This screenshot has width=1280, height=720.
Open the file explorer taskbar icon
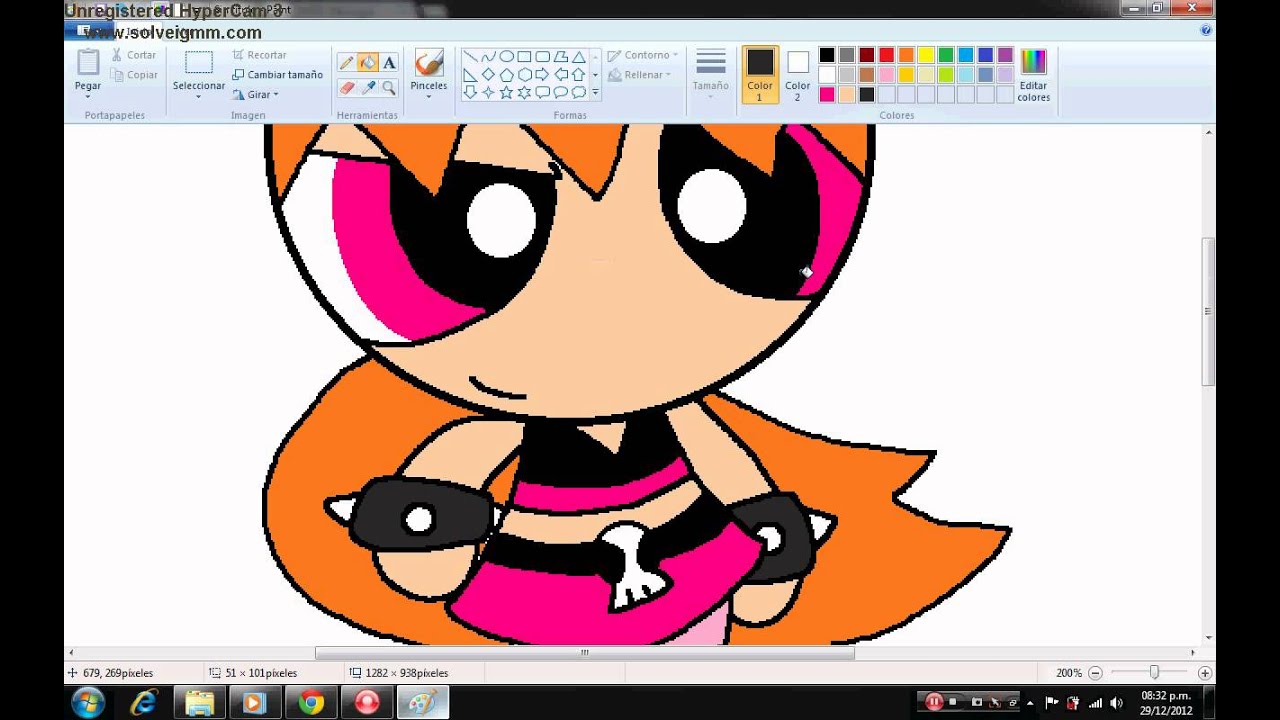point(199,703)
